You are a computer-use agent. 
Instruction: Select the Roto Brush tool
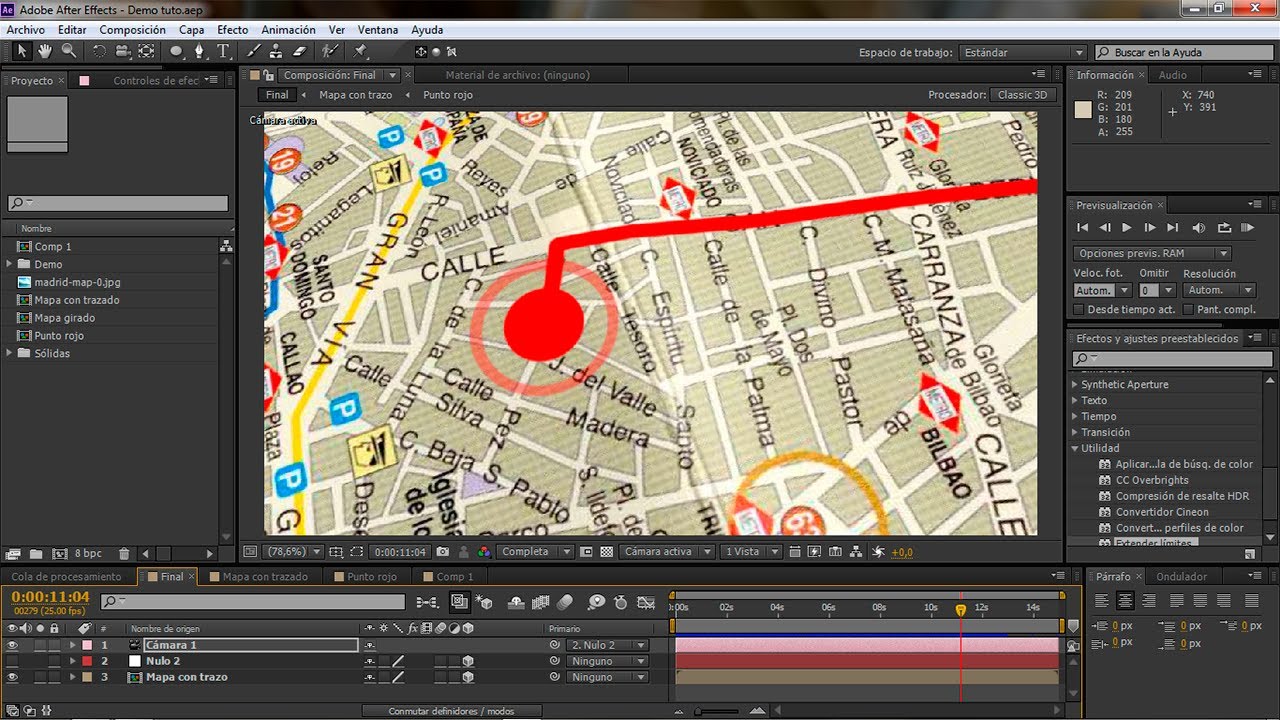pos(329,51)
